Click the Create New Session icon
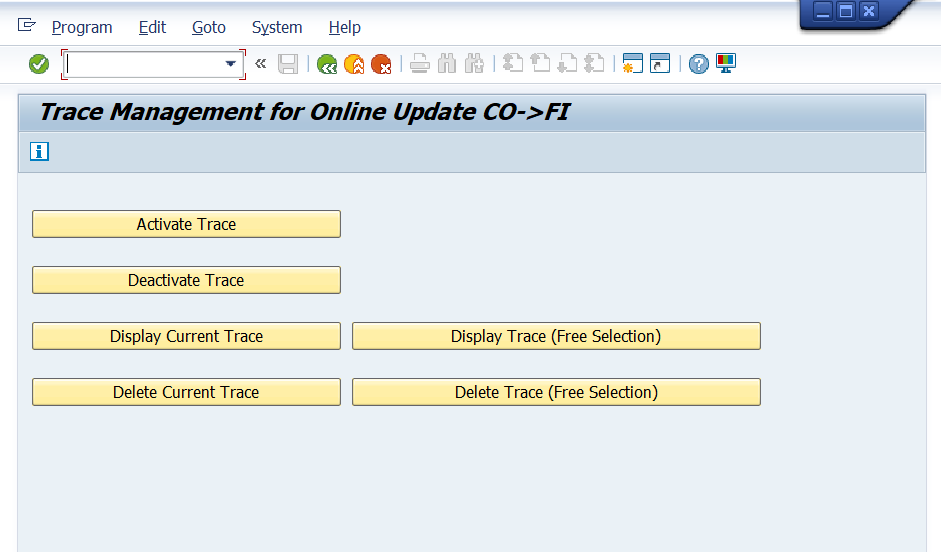This screenshot has height=552, width=941. click(x=633, y=63)
